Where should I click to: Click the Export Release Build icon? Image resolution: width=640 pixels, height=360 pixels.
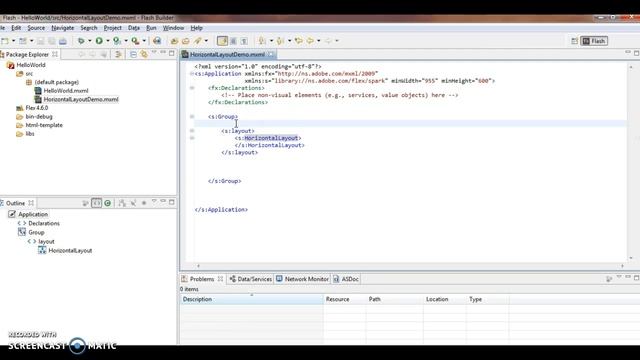tap(157, 41)
